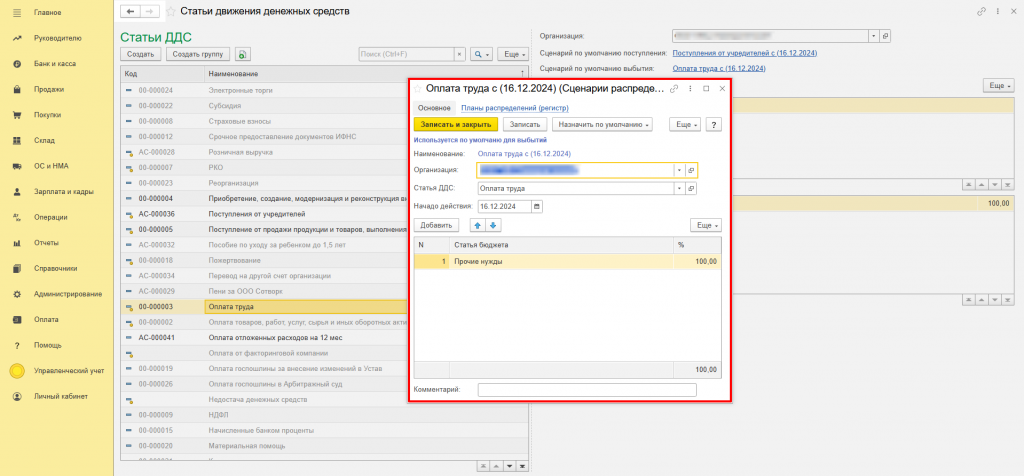Image resolution: width=1024 pixels, height=476 pixels.
Task: Open the Продажи section in sidebar
Action: 49,89
